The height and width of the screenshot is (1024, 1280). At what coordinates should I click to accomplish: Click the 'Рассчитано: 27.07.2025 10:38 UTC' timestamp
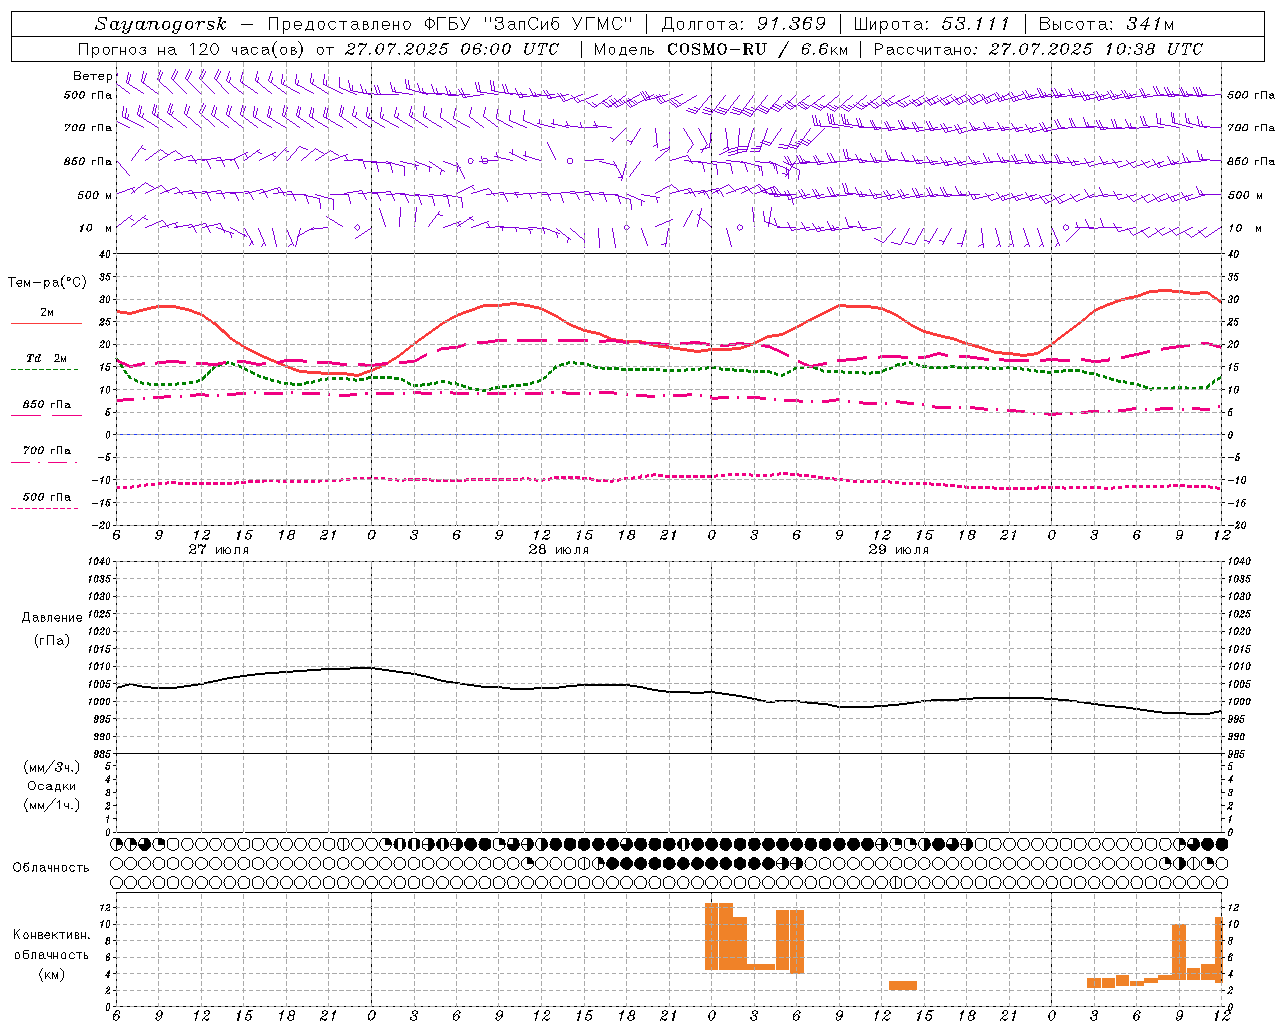point(1039,49)
